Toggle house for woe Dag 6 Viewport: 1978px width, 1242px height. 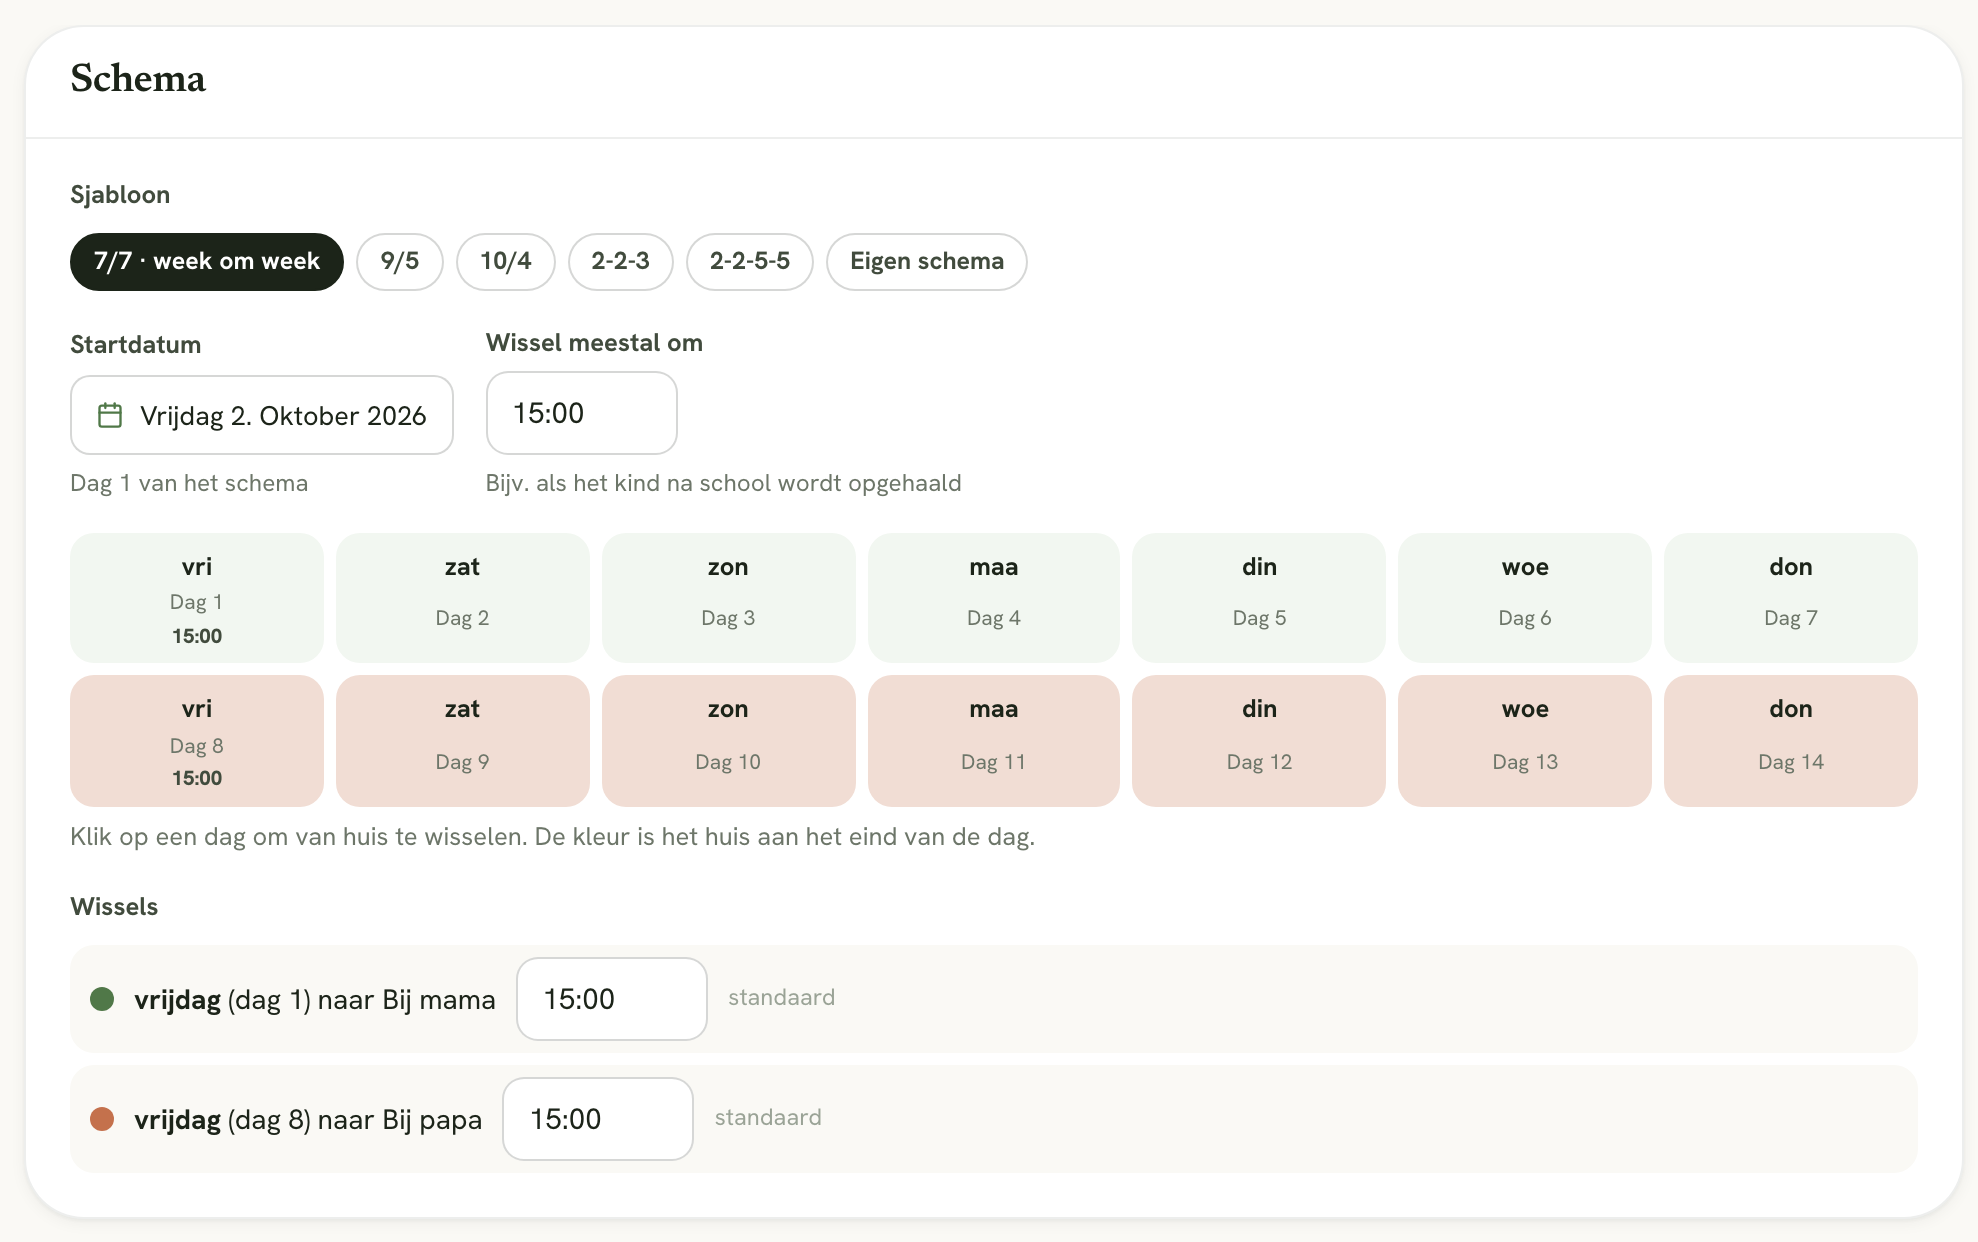click(1525, 598)
